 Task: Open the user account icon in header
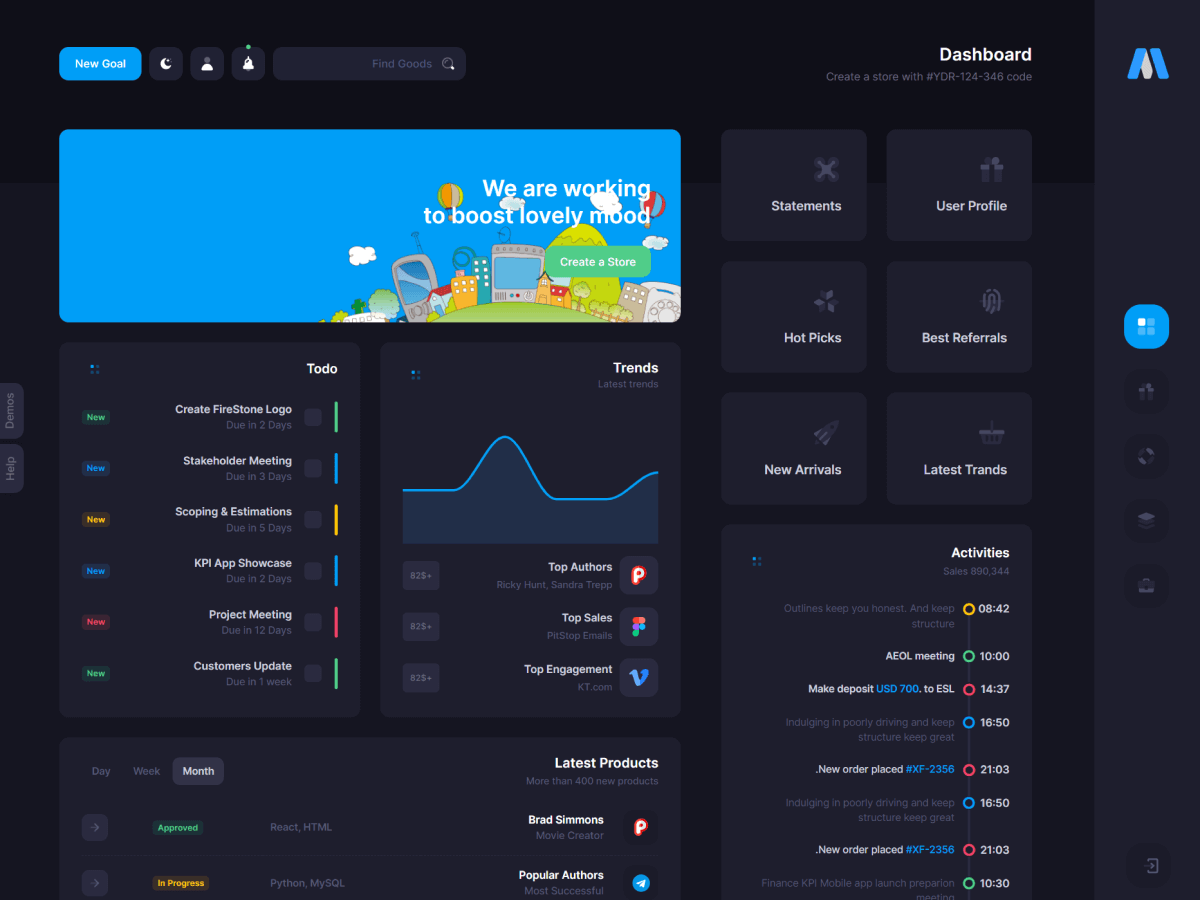207,64
